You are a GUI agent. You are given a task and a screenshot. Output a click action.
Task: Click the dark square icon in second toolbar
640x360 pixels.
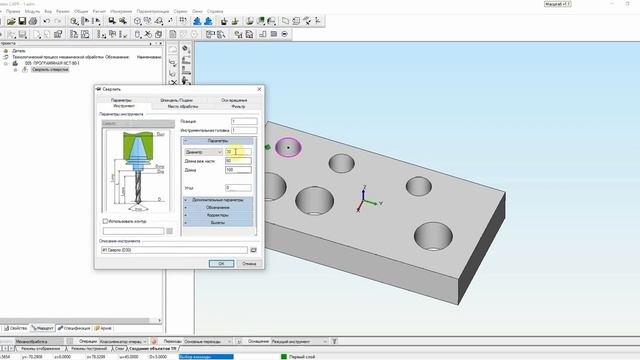coord(273,34)
